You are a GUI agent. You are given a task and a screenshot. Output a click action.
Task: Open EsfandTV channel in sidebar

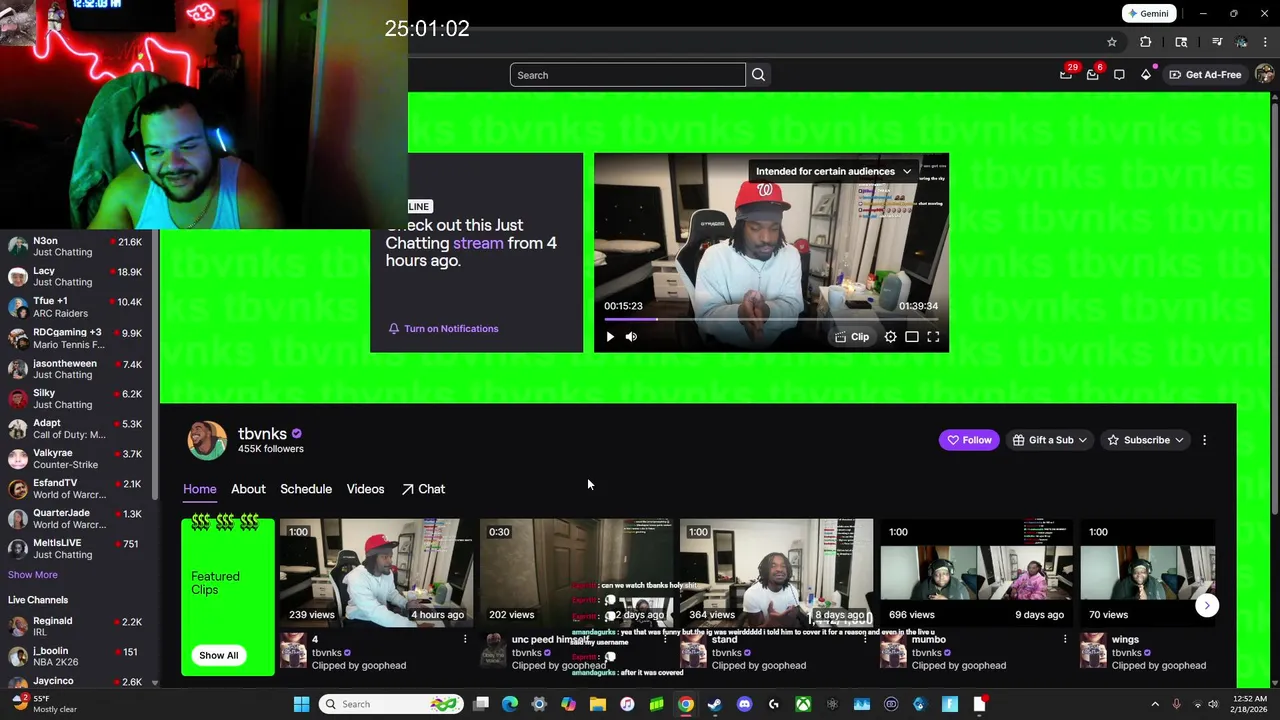pos(75,489)
